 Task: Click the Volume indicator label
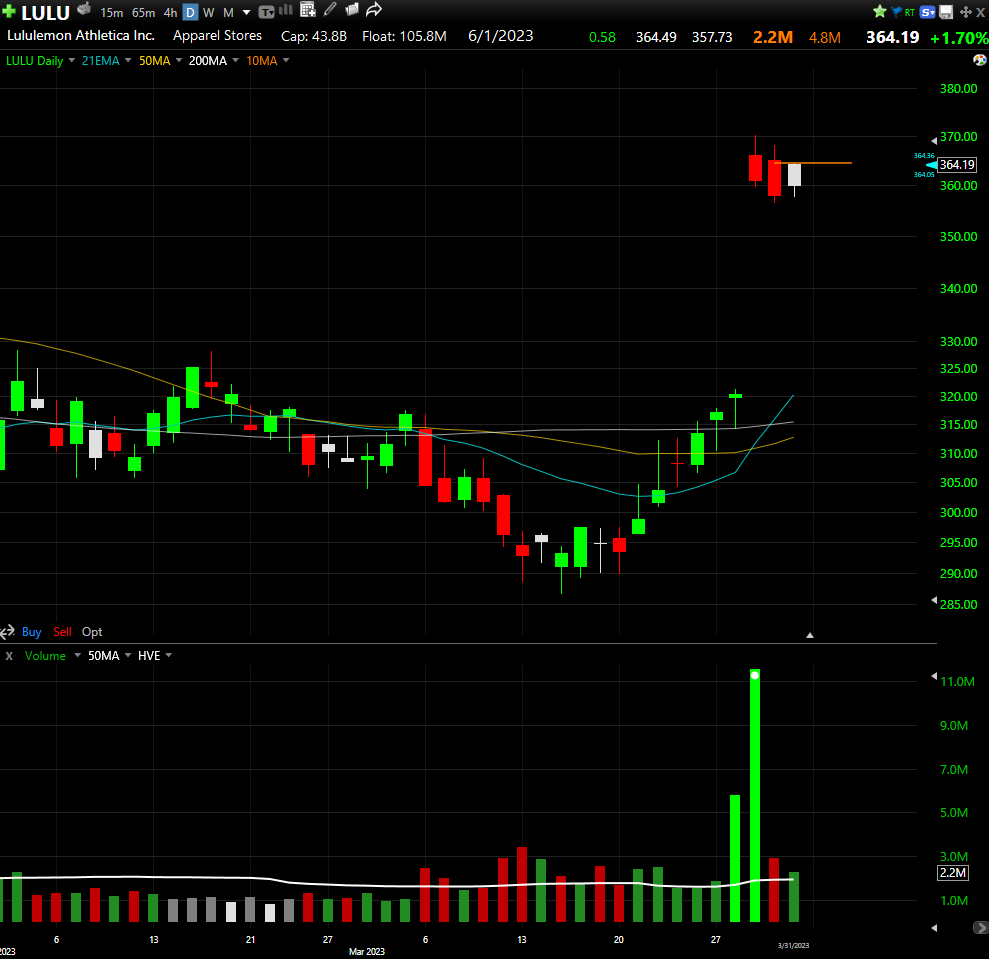pyautogui.click(x=45, y=656)
